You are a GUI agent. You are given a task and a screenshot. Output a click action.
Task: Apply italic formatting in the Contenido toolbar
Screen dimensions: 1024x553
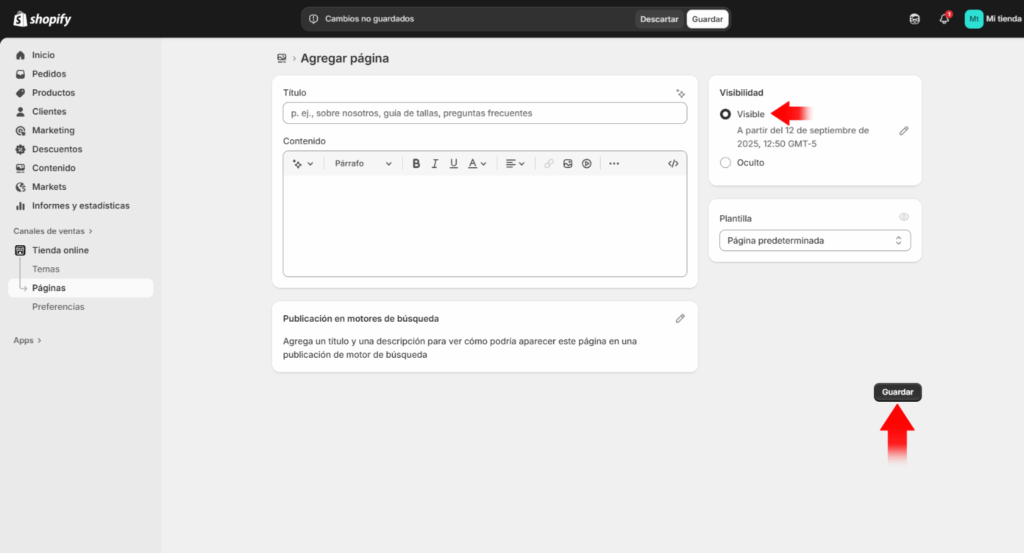(435, 163)
